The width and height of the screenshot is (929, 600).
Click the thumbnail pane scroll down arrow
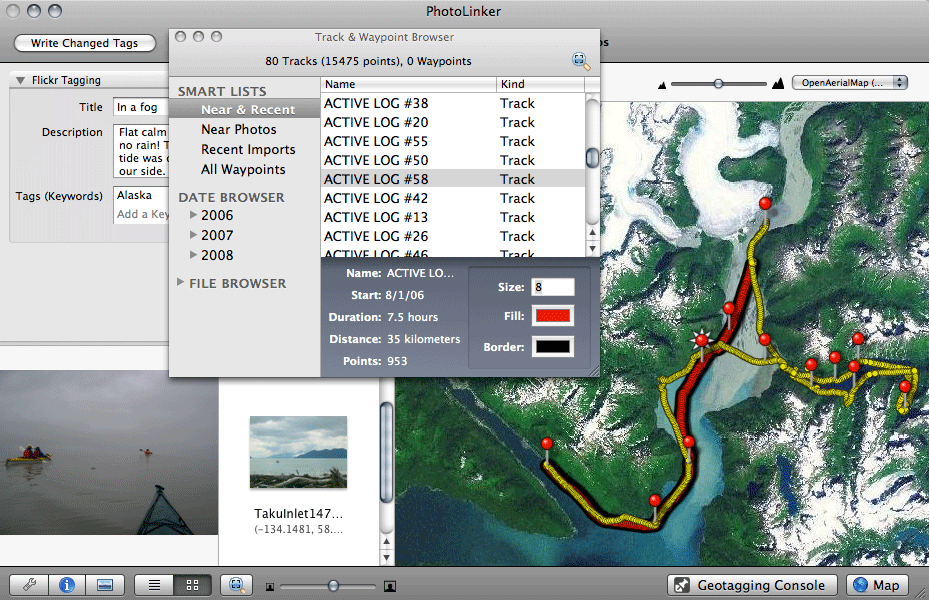tap(386, 557)
